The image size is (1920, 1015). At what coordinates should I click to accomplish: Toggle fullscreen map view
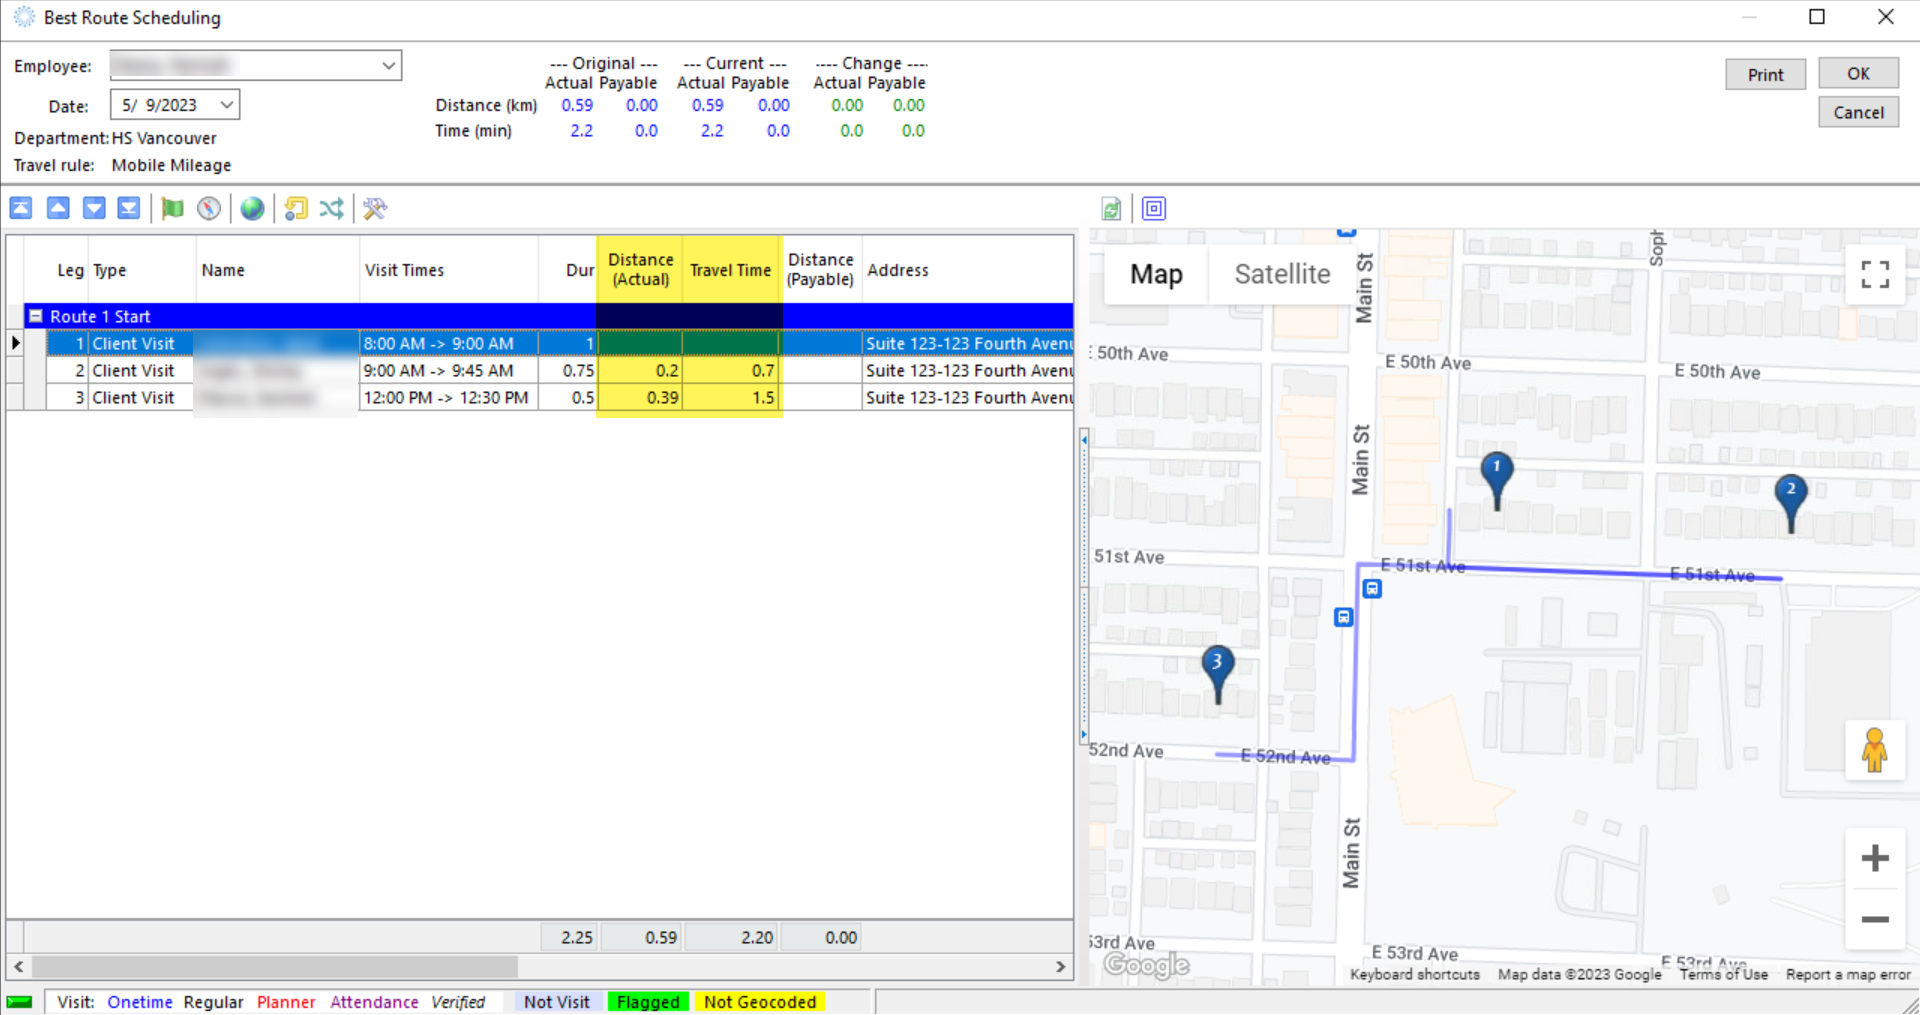coord(1875,274)
